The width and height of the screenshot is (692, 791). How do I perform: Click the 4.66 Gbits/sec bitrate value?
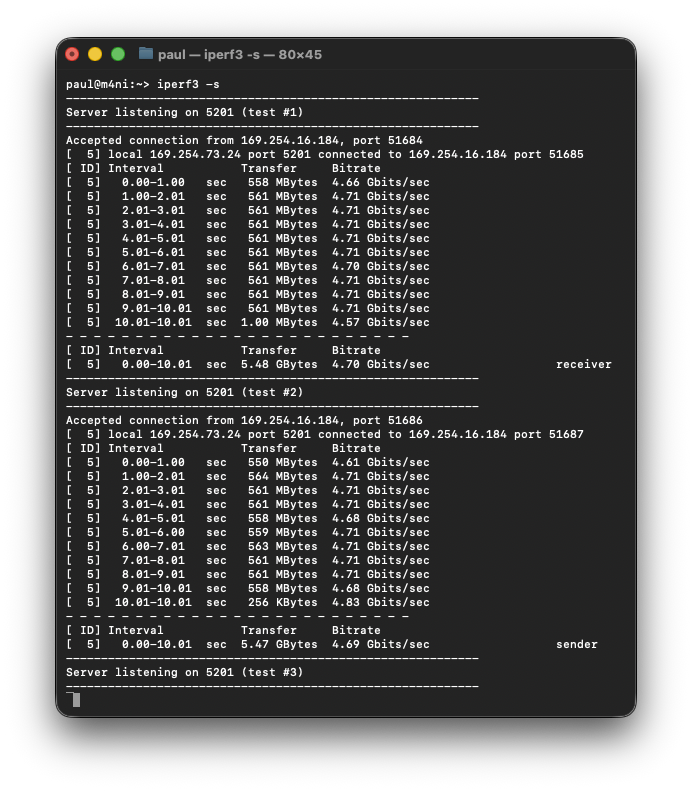tap(380, 182)
